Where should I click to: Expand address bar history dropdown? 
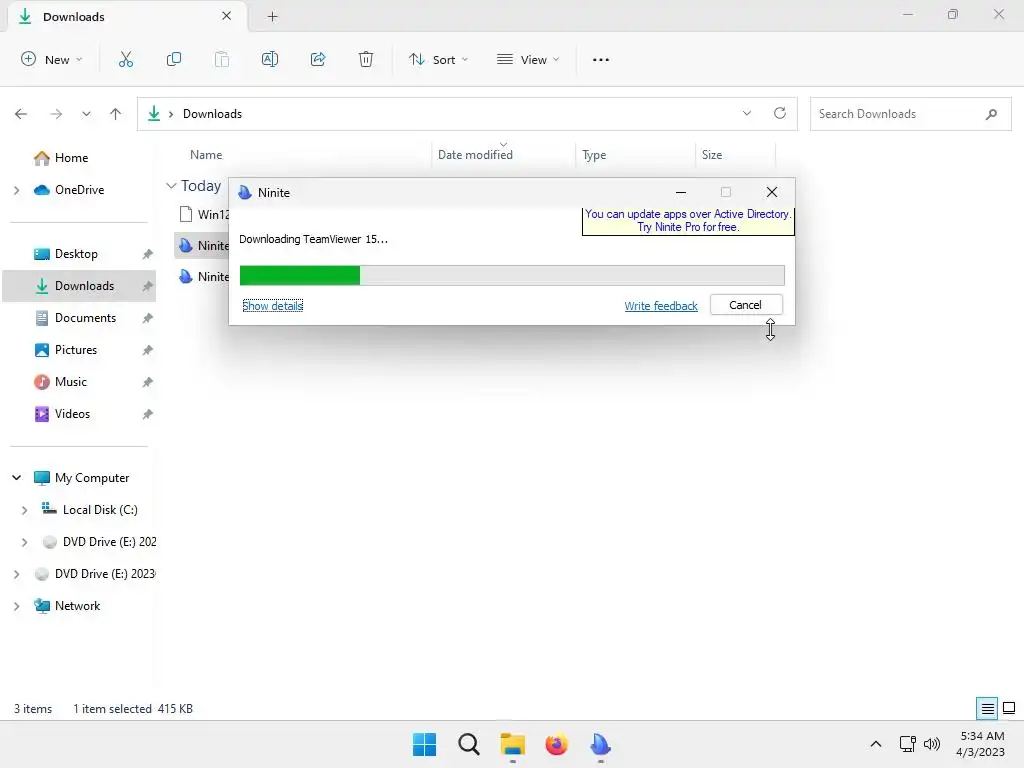[747, 113]
